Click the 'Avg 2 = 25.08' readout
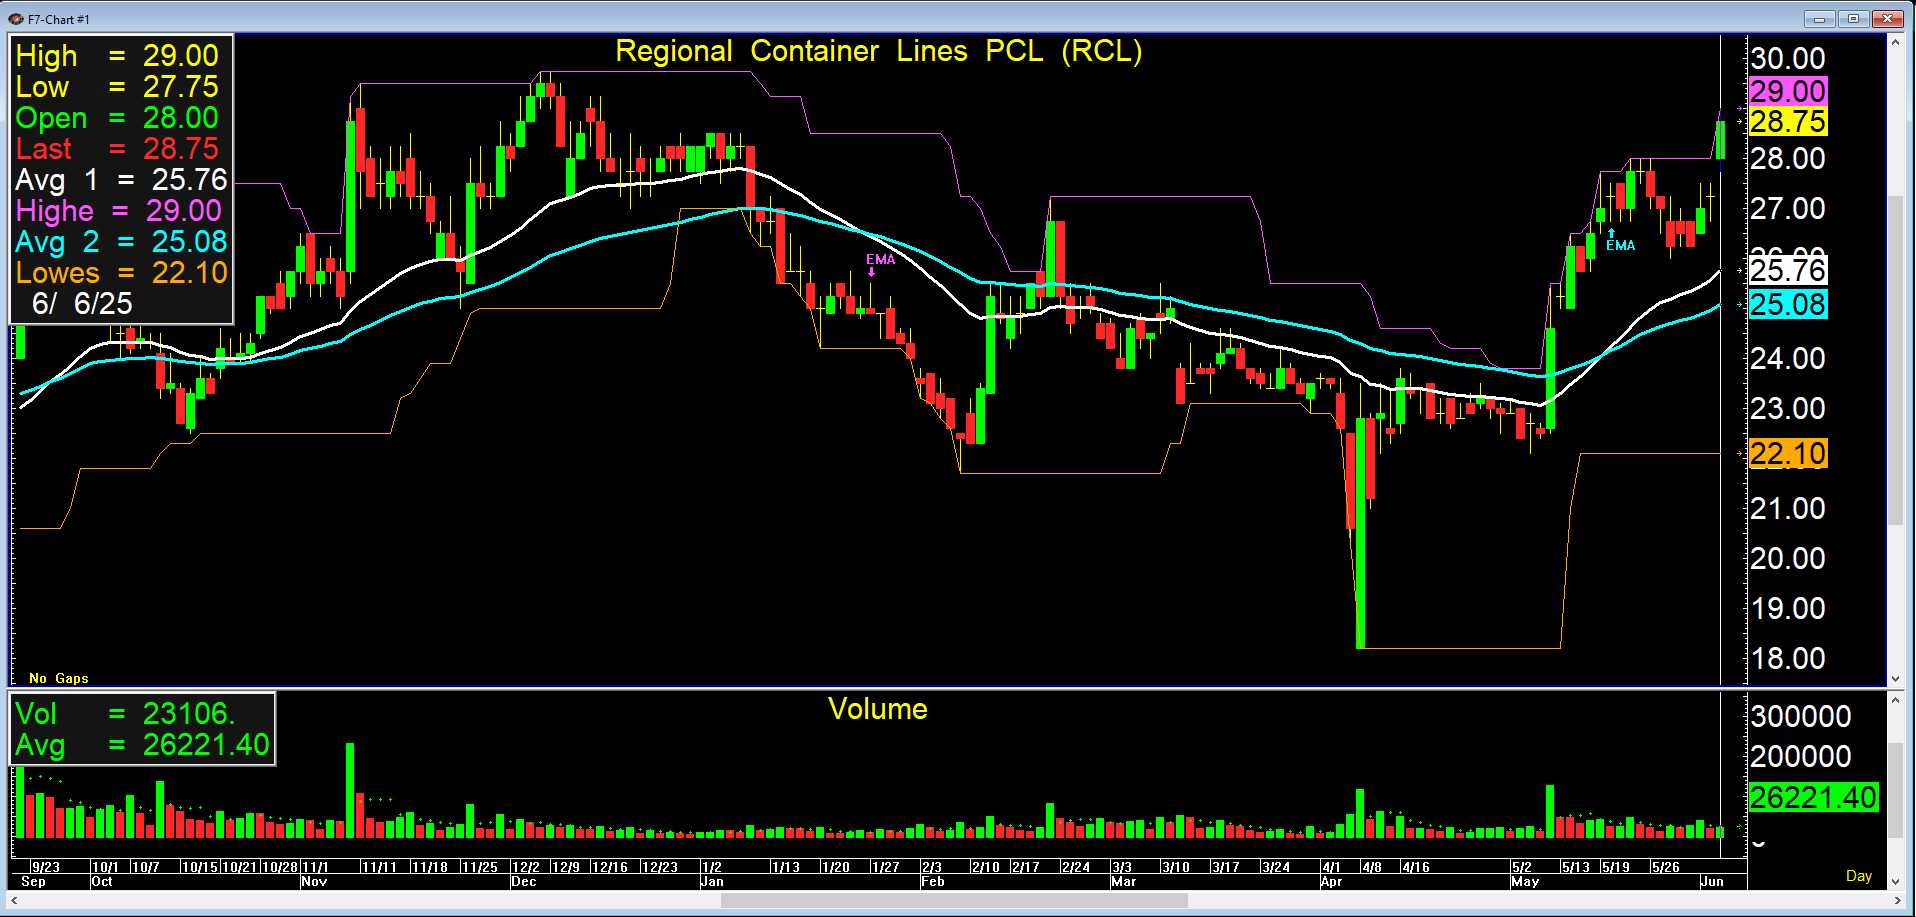The image size is (1916, 917). [x=121, y=242]
